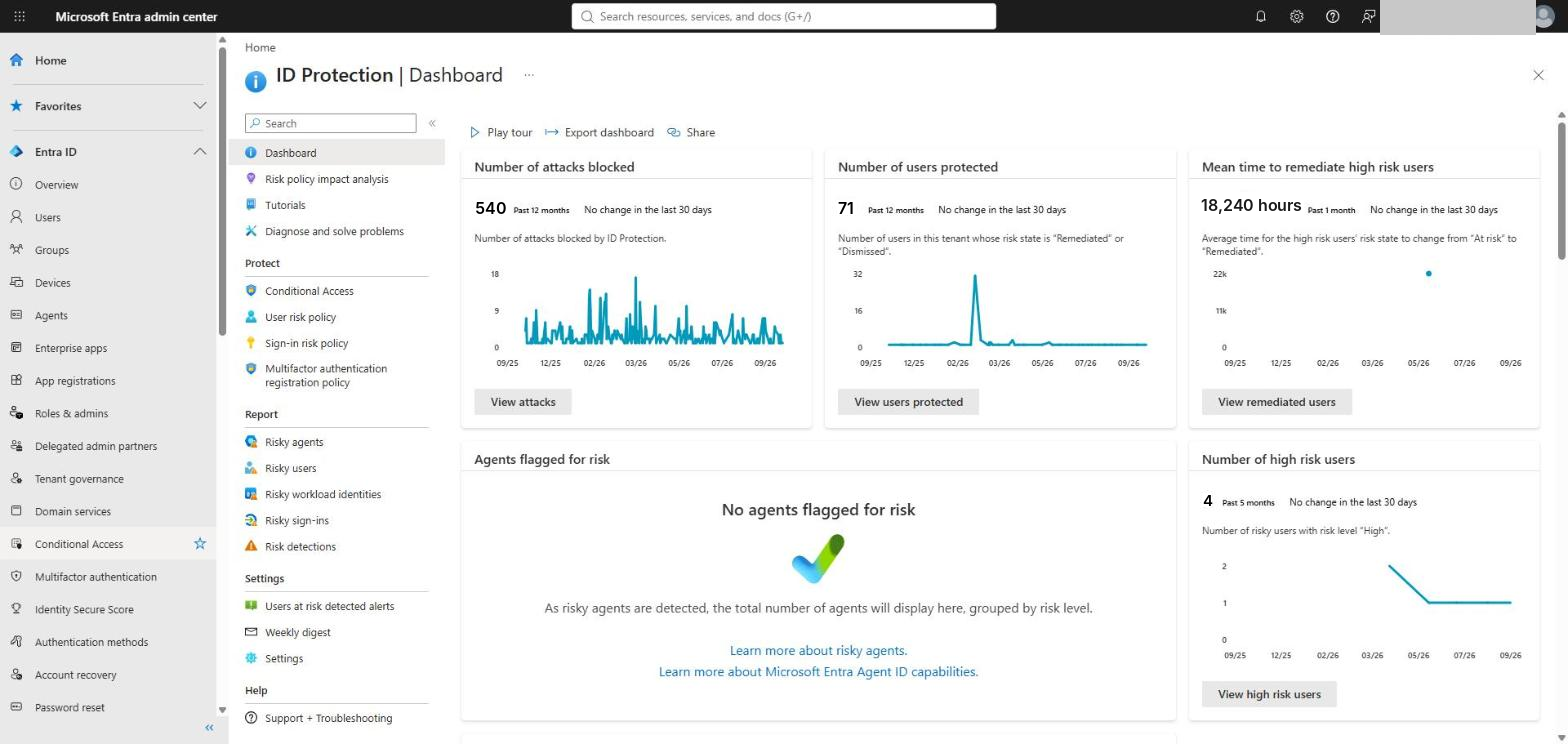Open portal settings gear icon
Screen dimensions: 1568x744
(1297, 17)
